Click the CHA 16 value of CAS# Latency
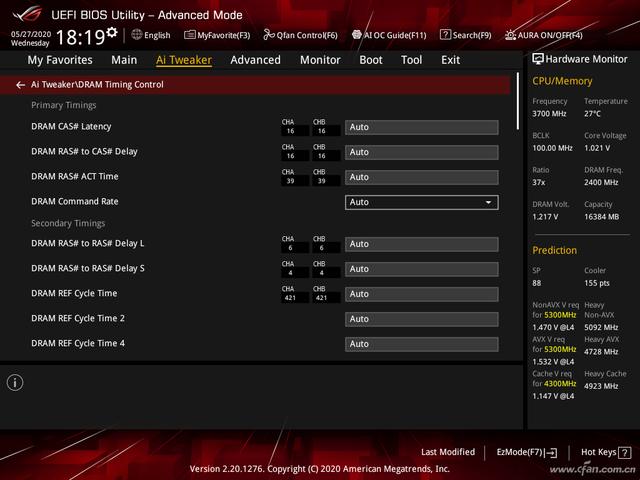The height and width of the screenshot is (480, 640). pyautogui.click(x=290, y=131)
